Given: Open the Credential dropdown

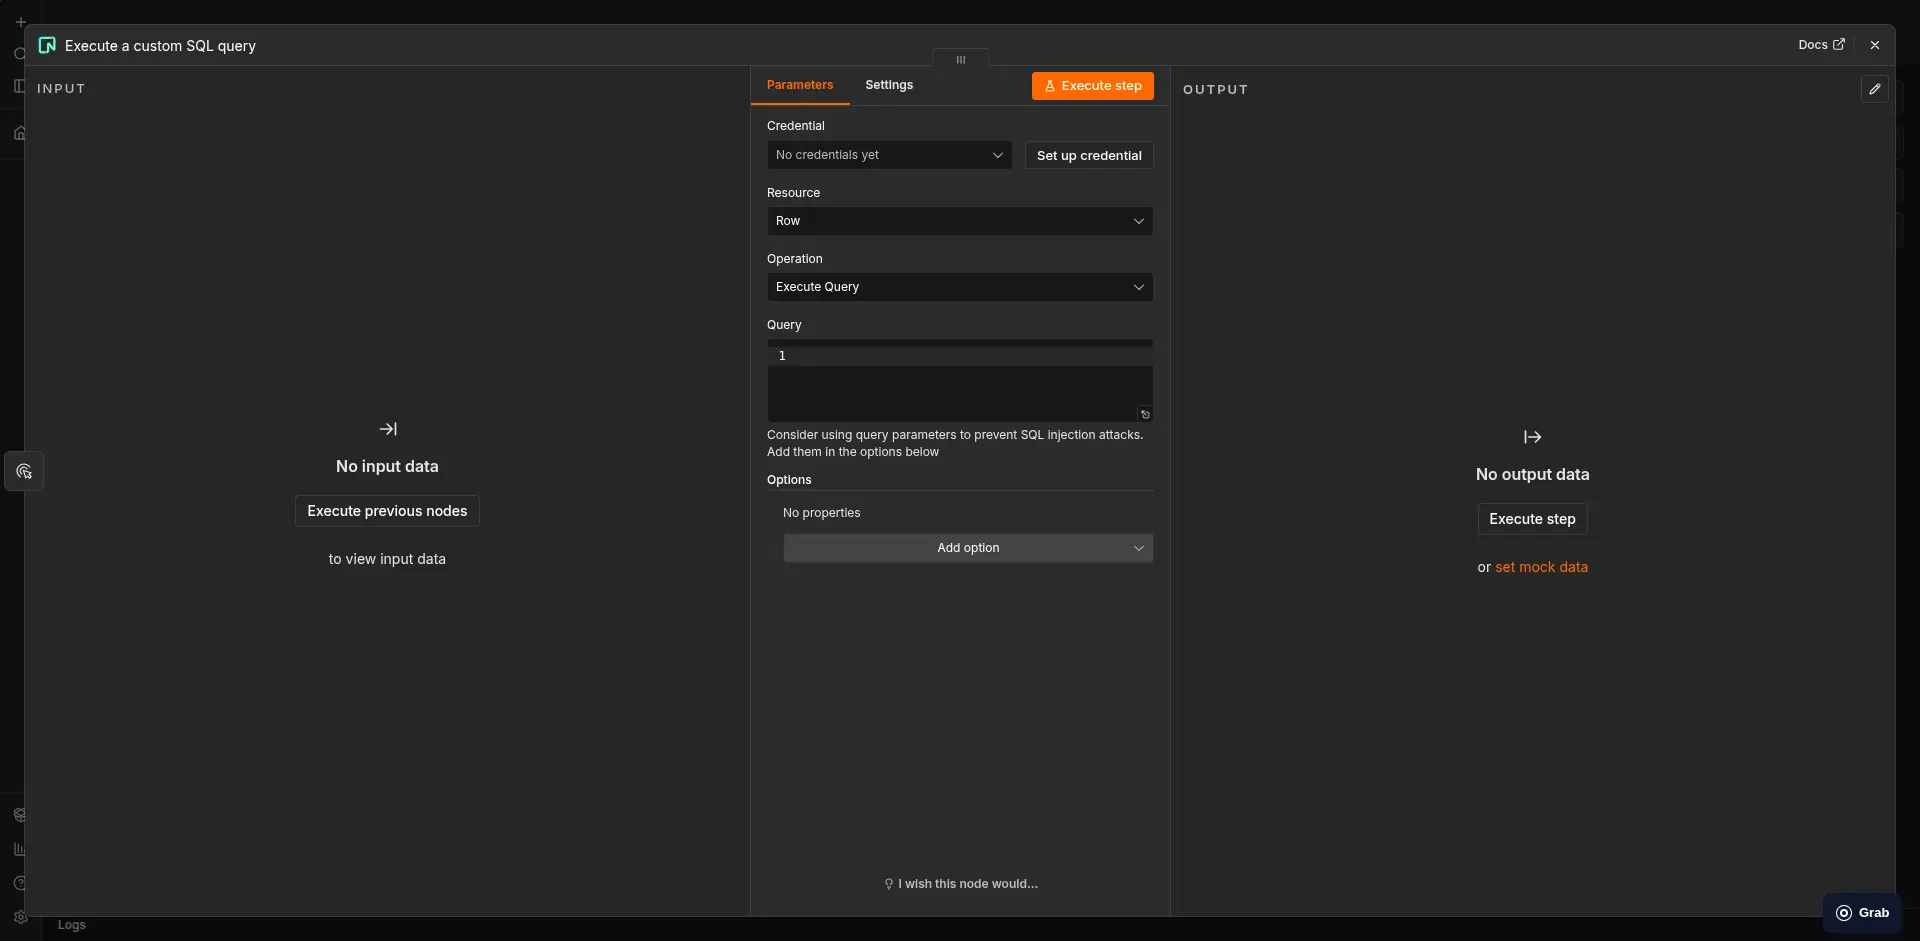Looking at the screenshot, I should coord(889,155).
